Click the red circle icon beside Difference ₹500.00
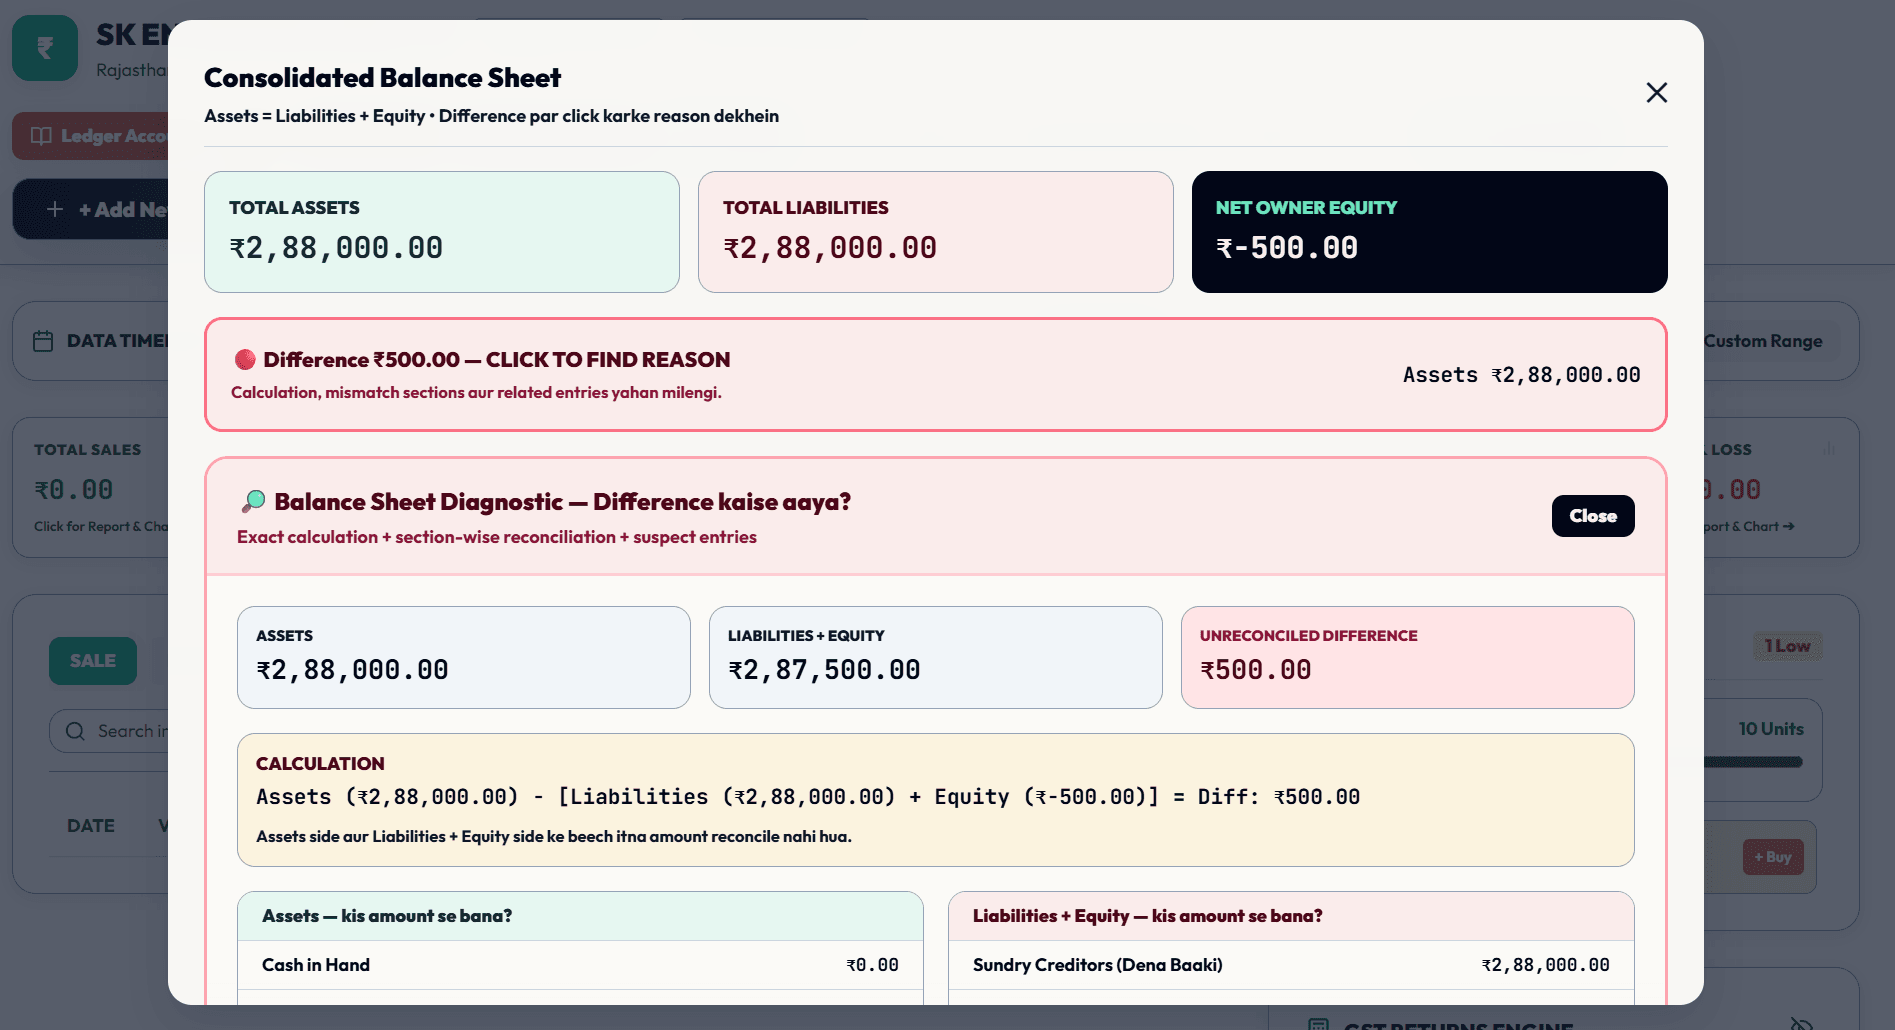The width and height of the screenshot is (1895, 1030). pos(245,360)
